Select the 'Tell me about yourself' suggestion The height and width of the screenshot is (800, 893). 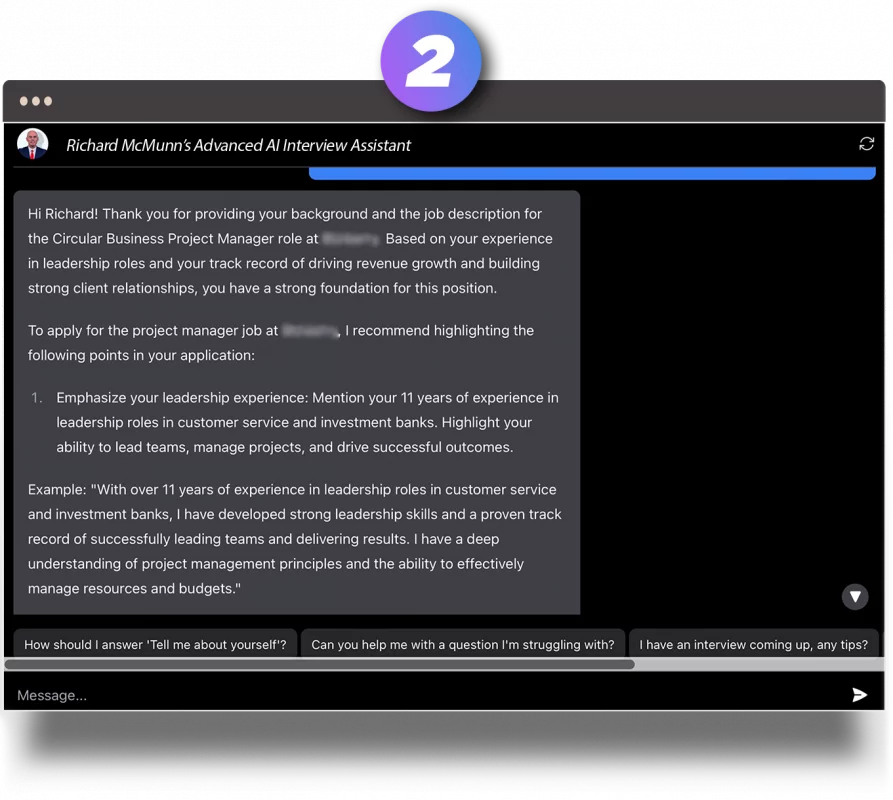pyautogui.click(x=155, y=645)
